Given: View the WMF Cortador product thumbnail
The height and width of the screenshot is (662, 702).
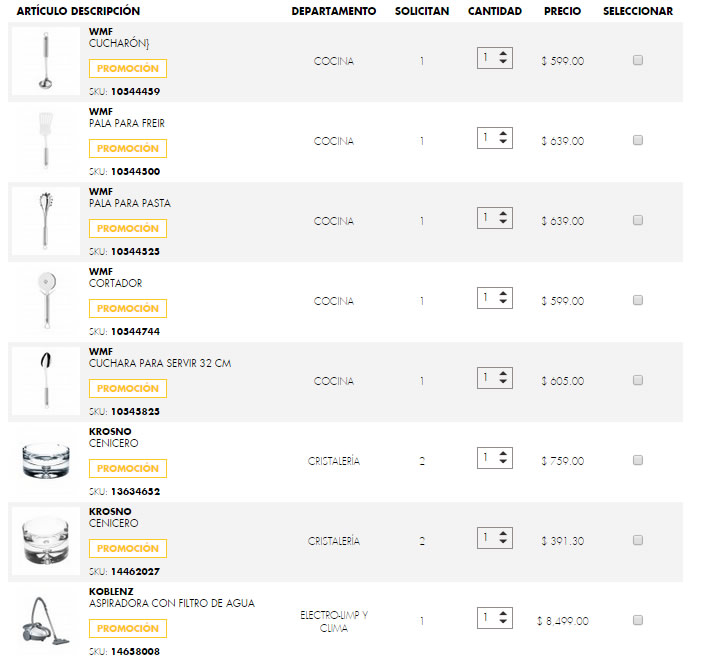Looking at the screenshot, I should coord(45,301).
